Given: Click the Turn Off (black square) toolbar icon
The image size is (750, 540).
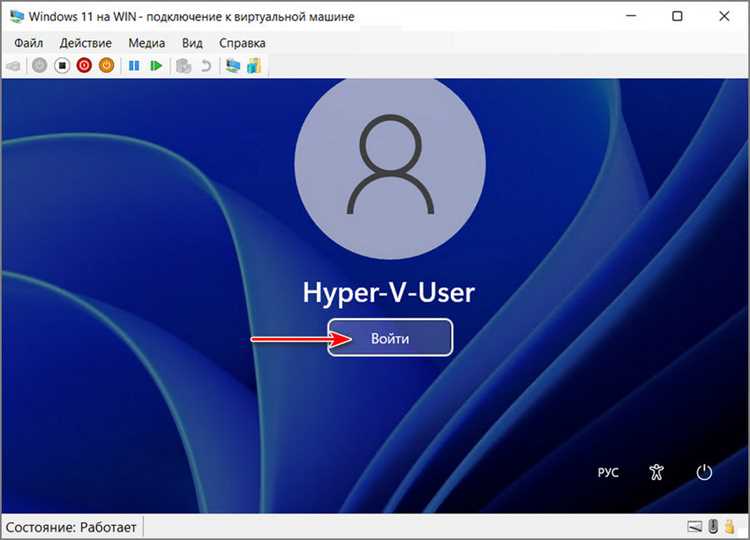Looking at the screenshot, I should coord(62,66).
